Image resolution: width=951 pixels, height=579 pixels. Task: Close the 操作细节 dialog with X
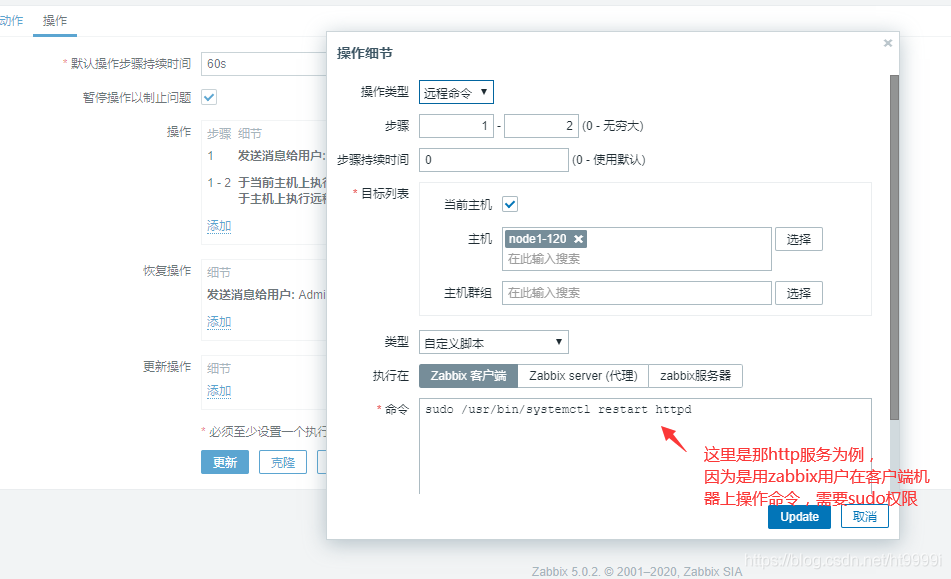tap(887, 43)
